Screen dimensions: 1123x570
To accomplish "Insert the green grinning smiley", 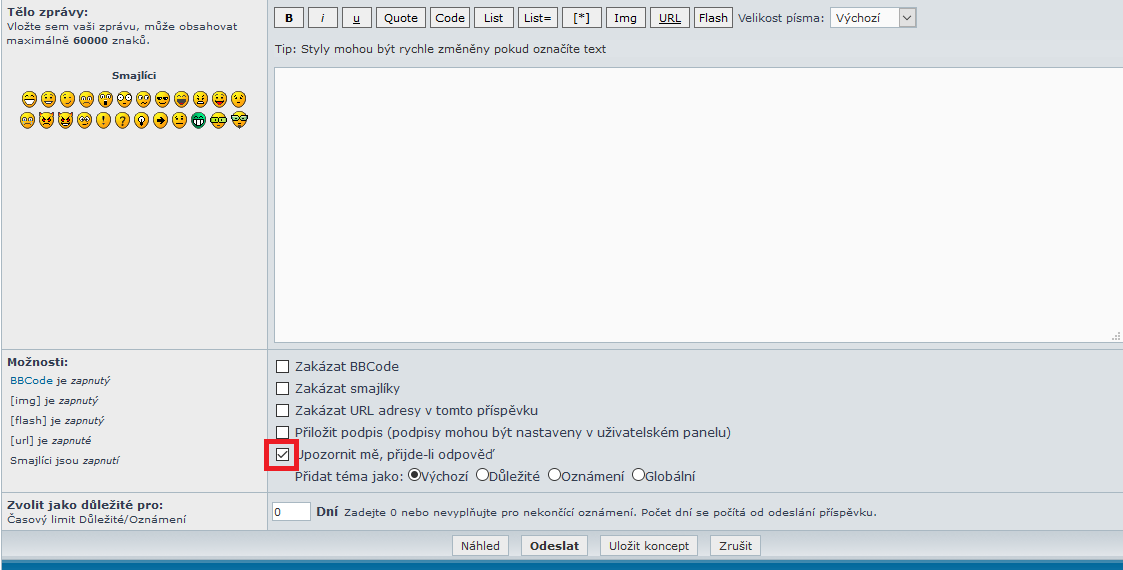I will click(199, 120).
